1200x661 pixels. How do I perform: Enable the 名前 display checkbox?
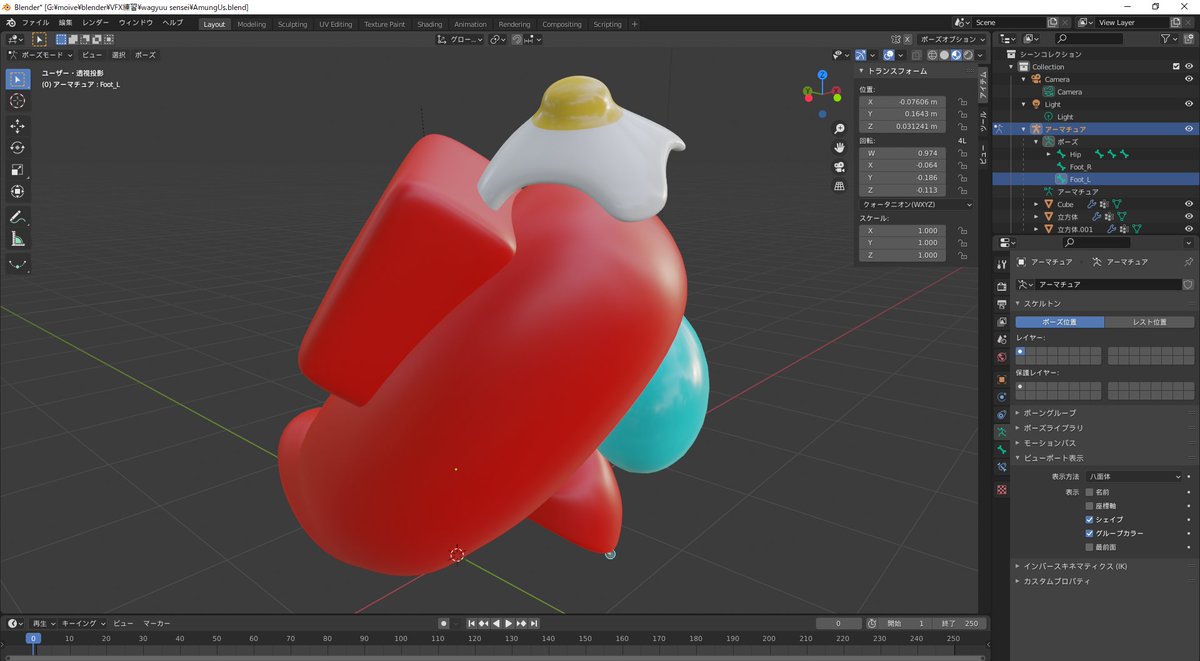(1090, 492)
